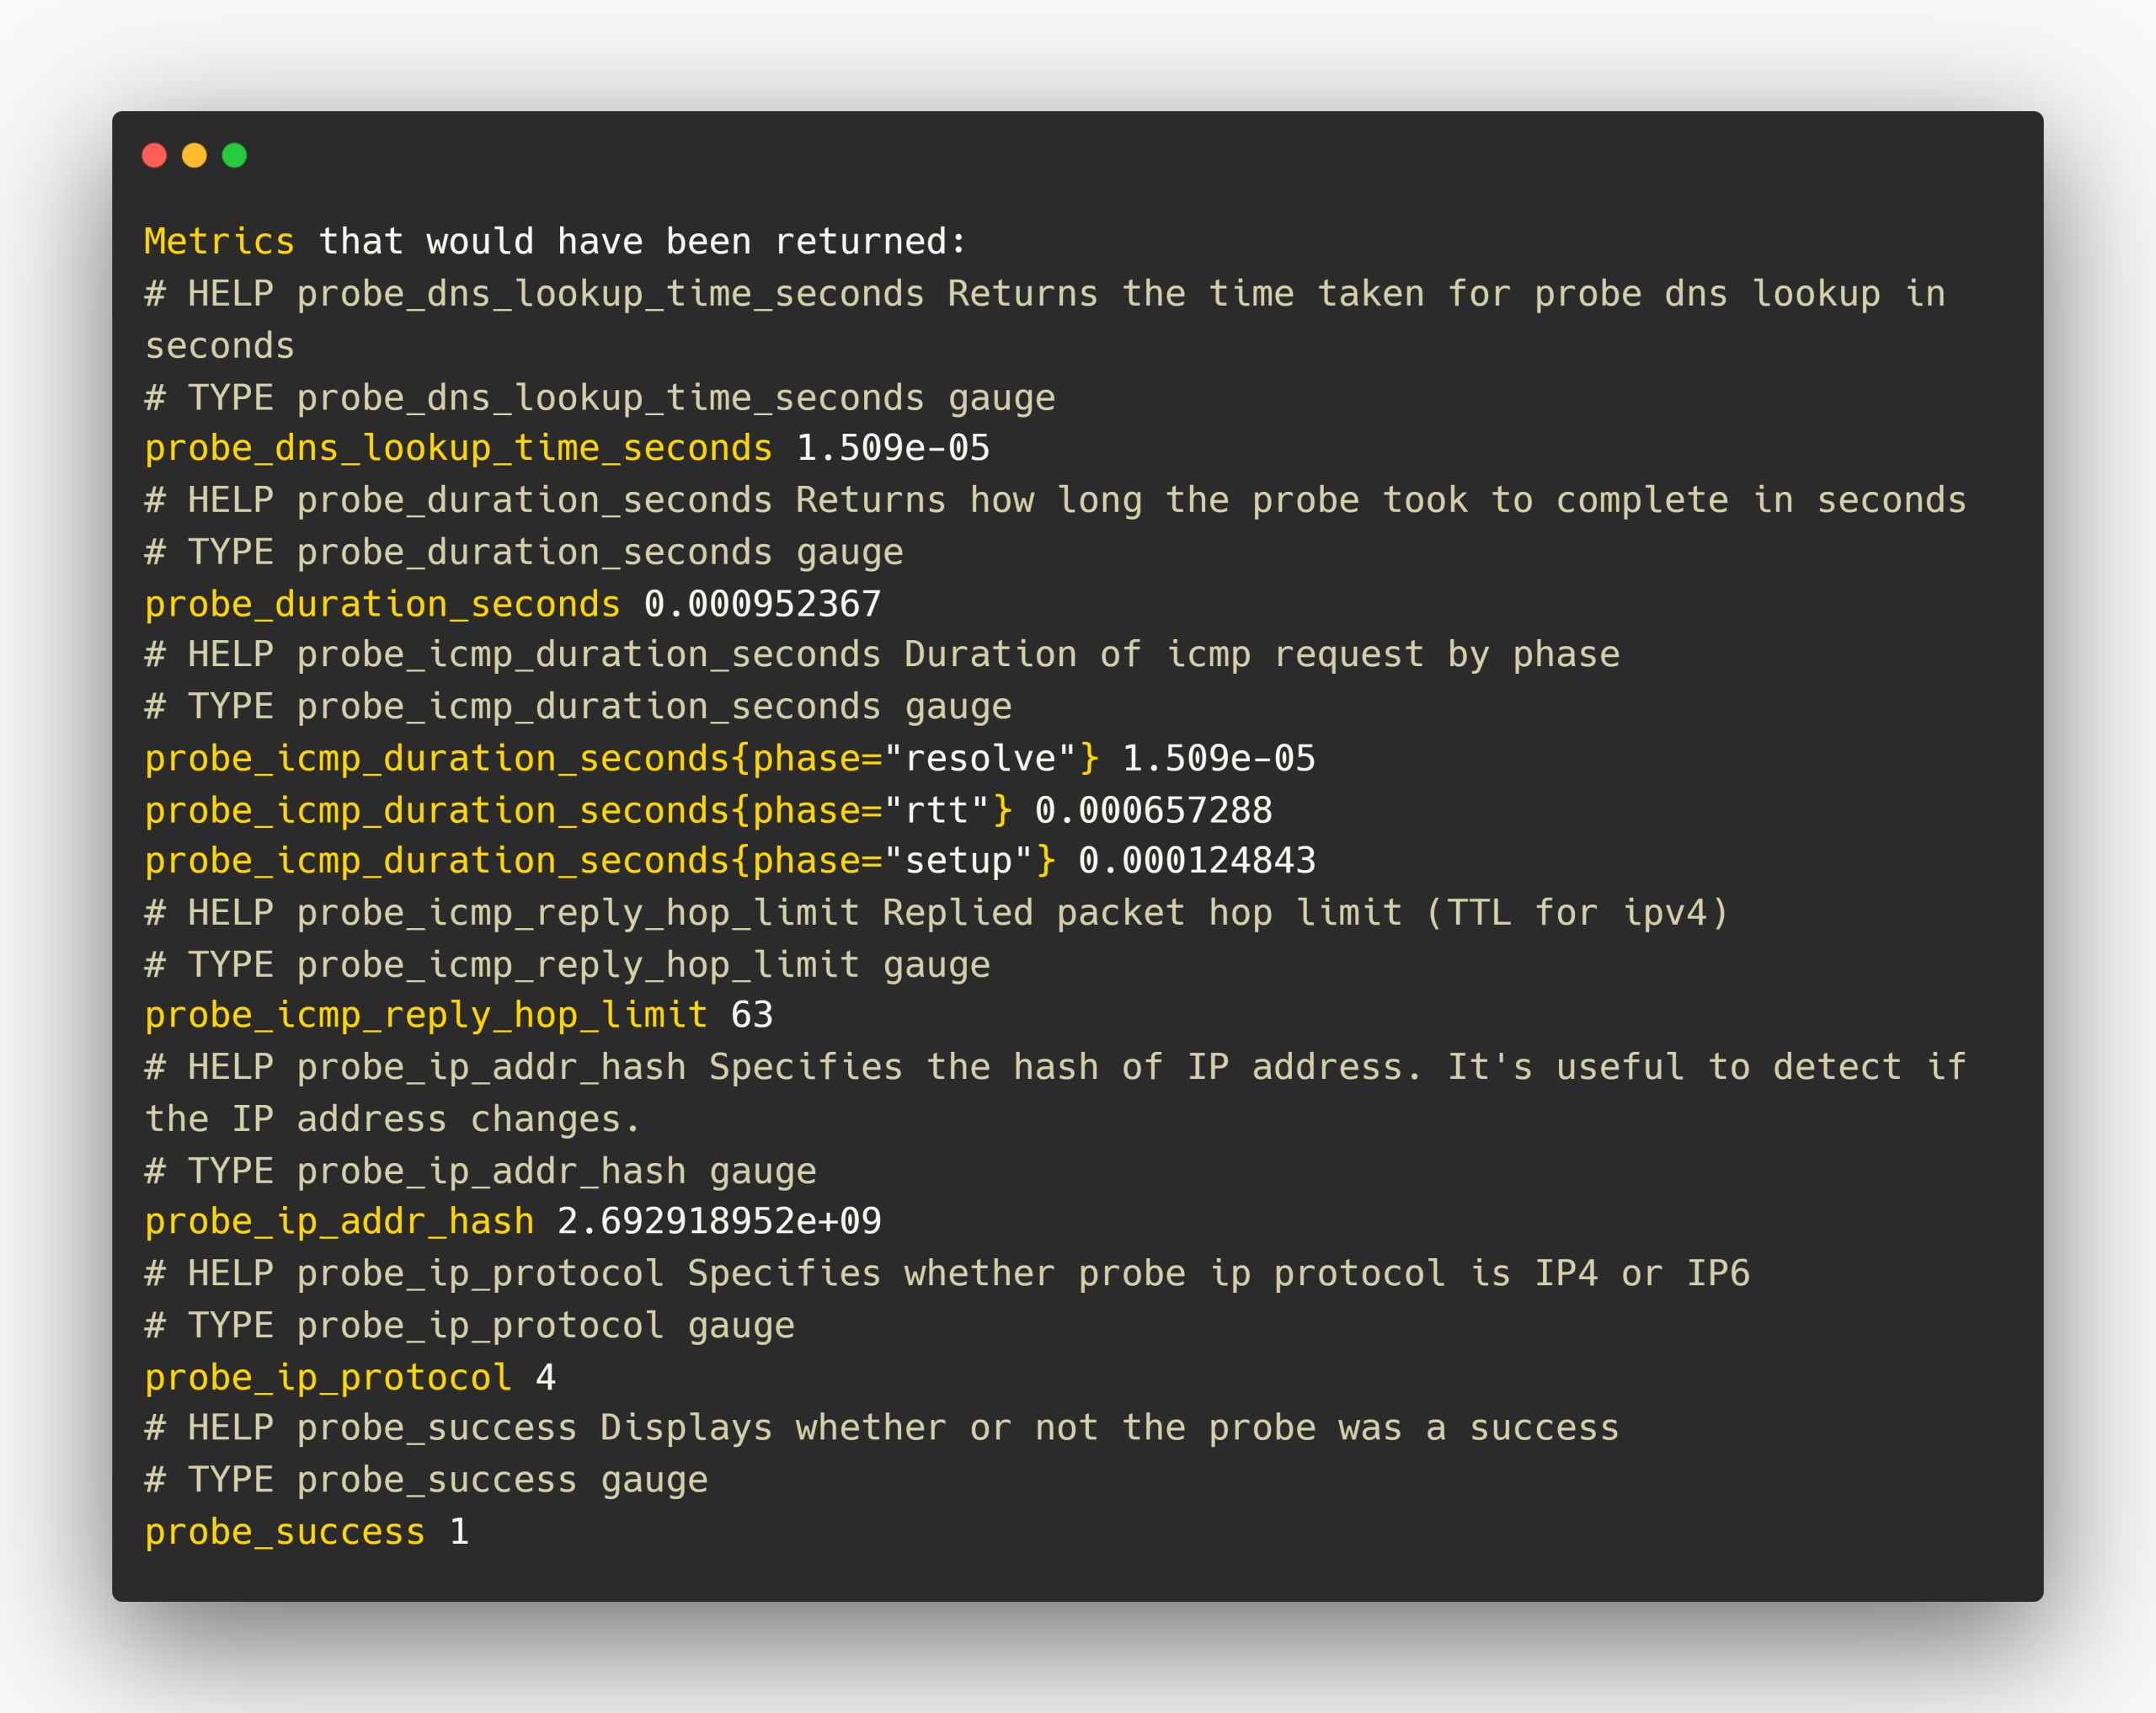Click the HELP probe_success comment line

[880, 1428]
